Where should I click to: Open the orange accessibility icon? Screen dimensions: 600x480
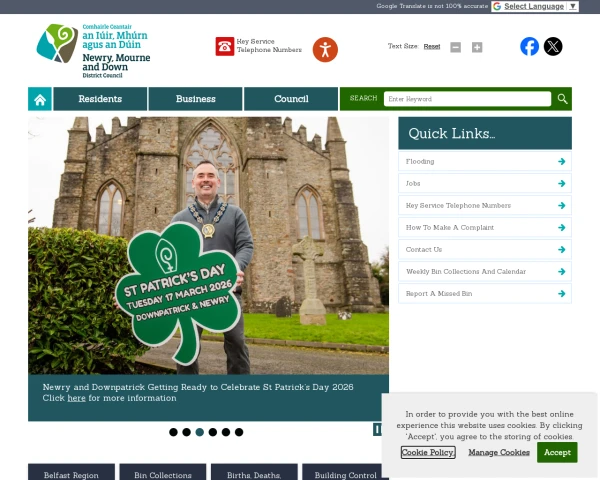click(325, 49)
